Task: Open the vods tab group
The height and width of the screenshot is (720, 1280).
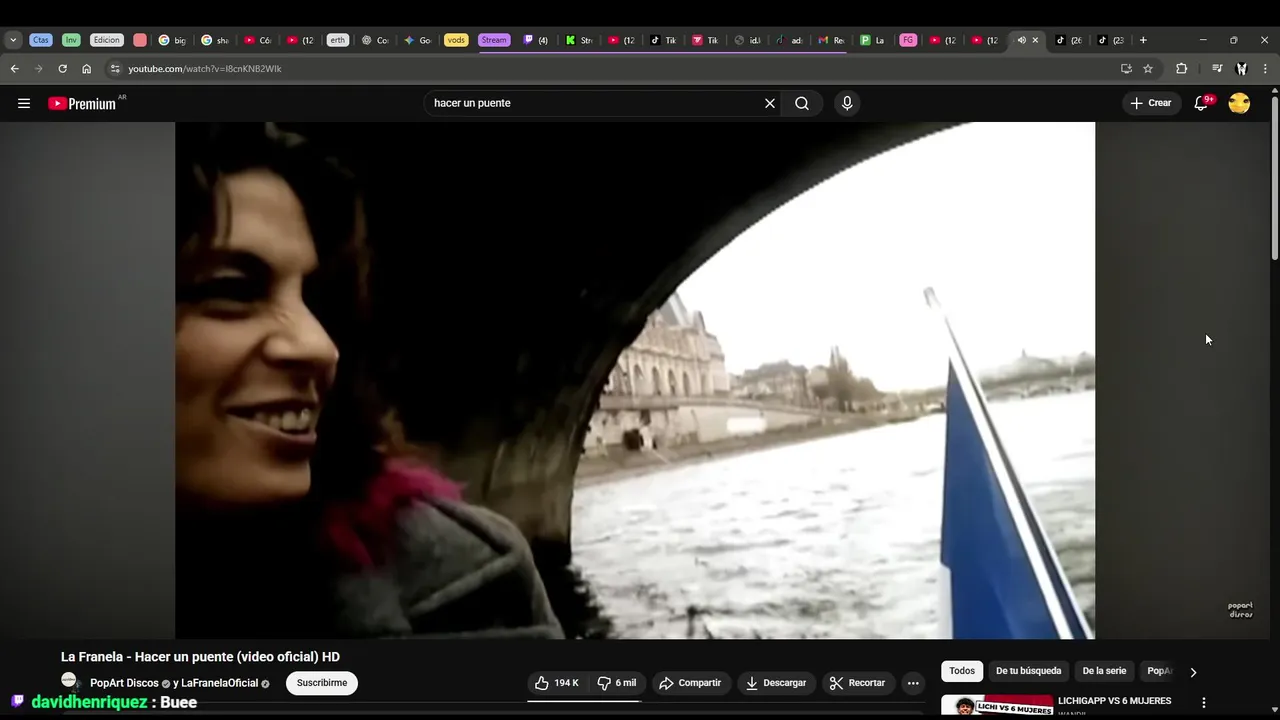Action: [x=456, y=40]
